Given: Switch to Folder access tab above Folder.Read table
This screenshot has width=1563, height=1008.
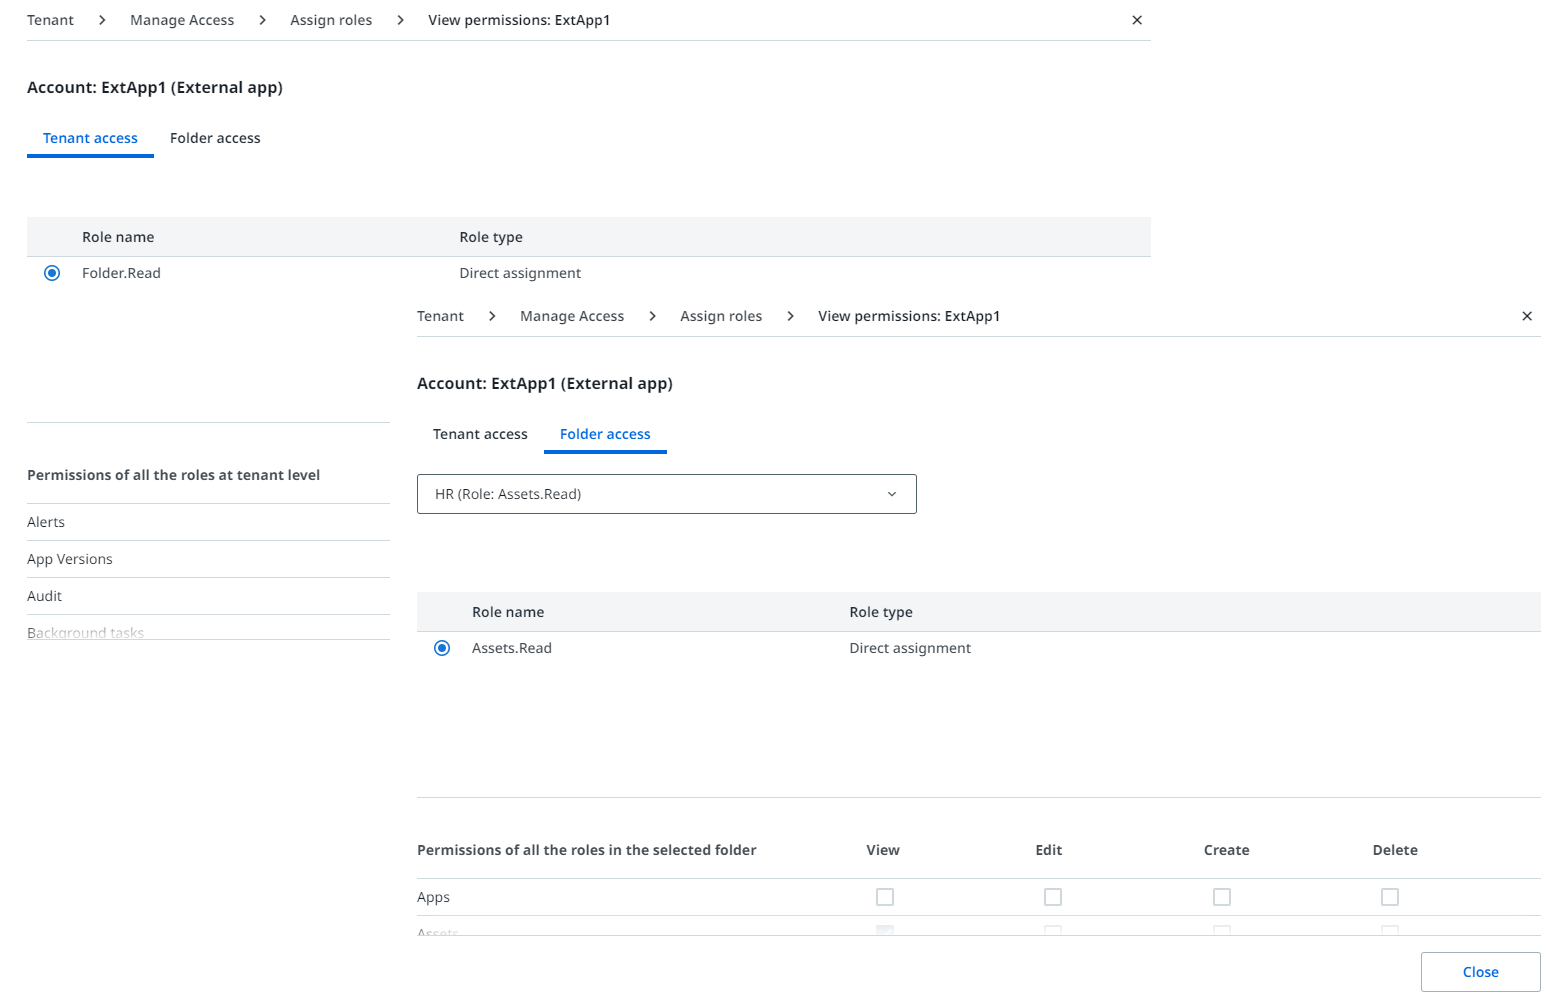Looking at the screenshot, I should [215, 138].
